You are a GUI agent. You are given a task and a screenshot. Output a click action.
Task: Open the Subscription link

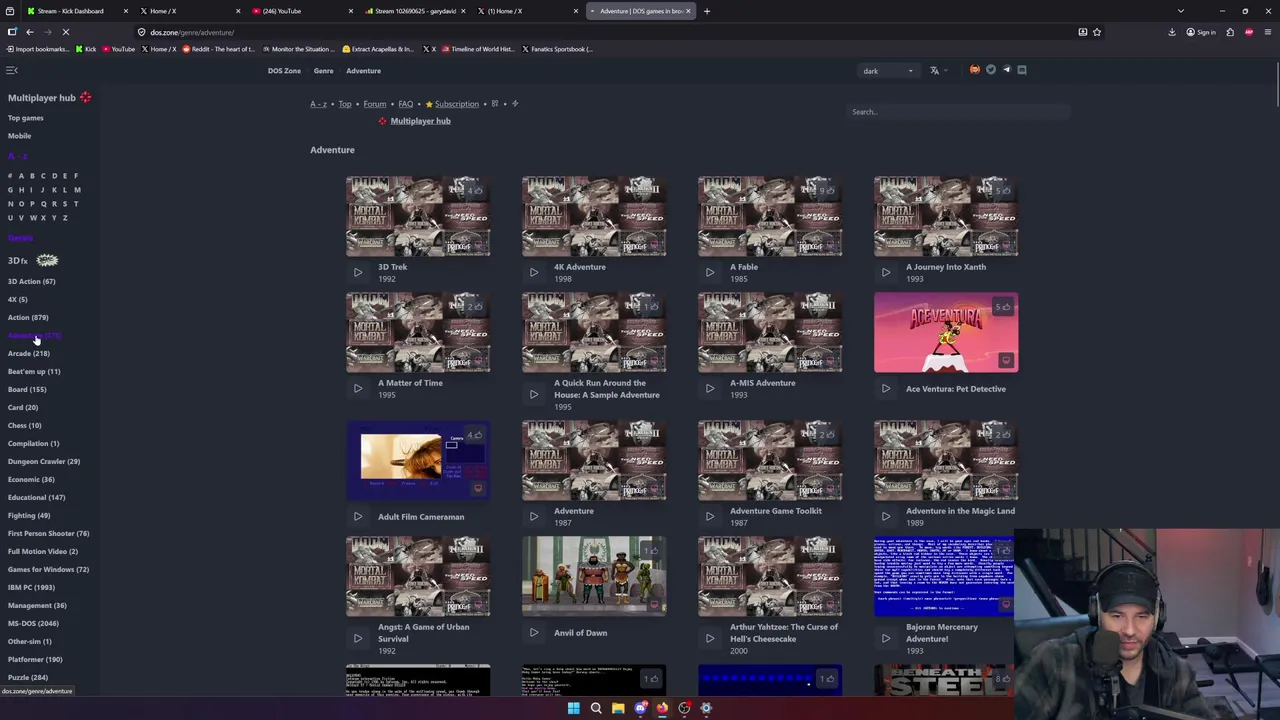(456, 104)
